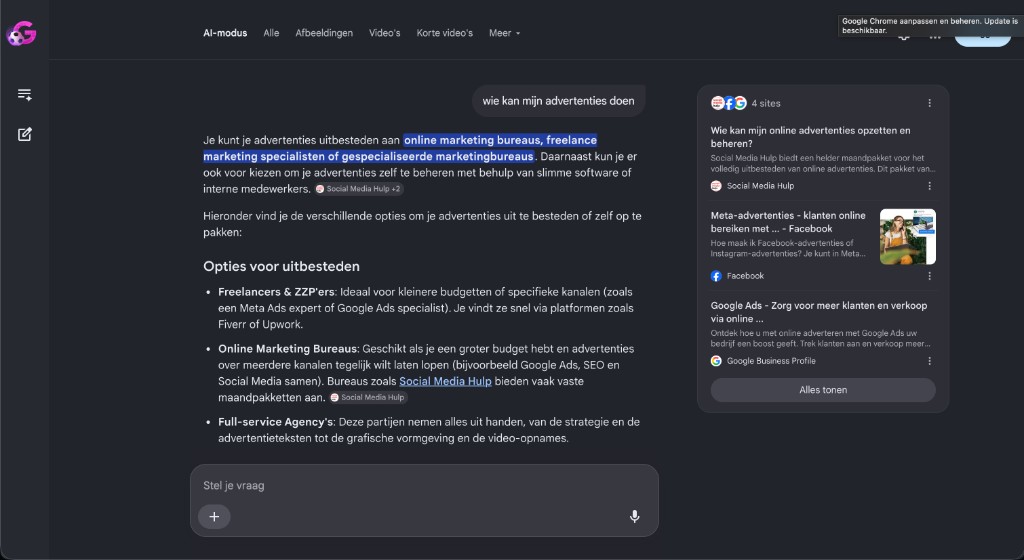Open the Social Media Hulp chip after 'maandpakketten aan'
This screenshot has width=1024, height=560.
click(x=368, y=397)
